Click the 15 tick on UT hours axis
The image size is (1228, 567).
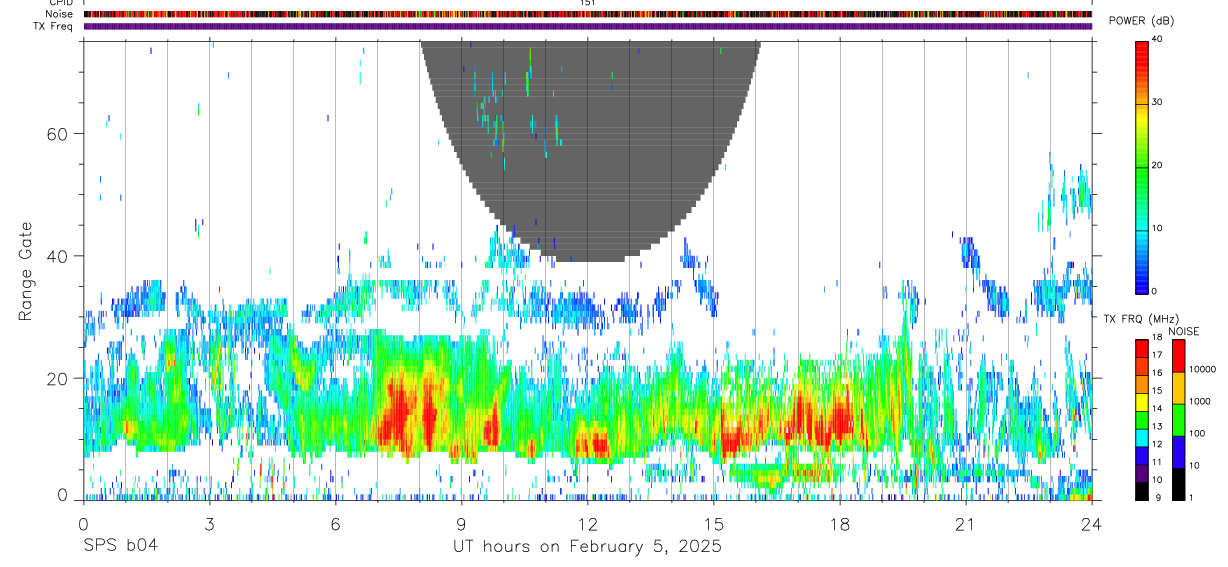(x=714, y=524)
